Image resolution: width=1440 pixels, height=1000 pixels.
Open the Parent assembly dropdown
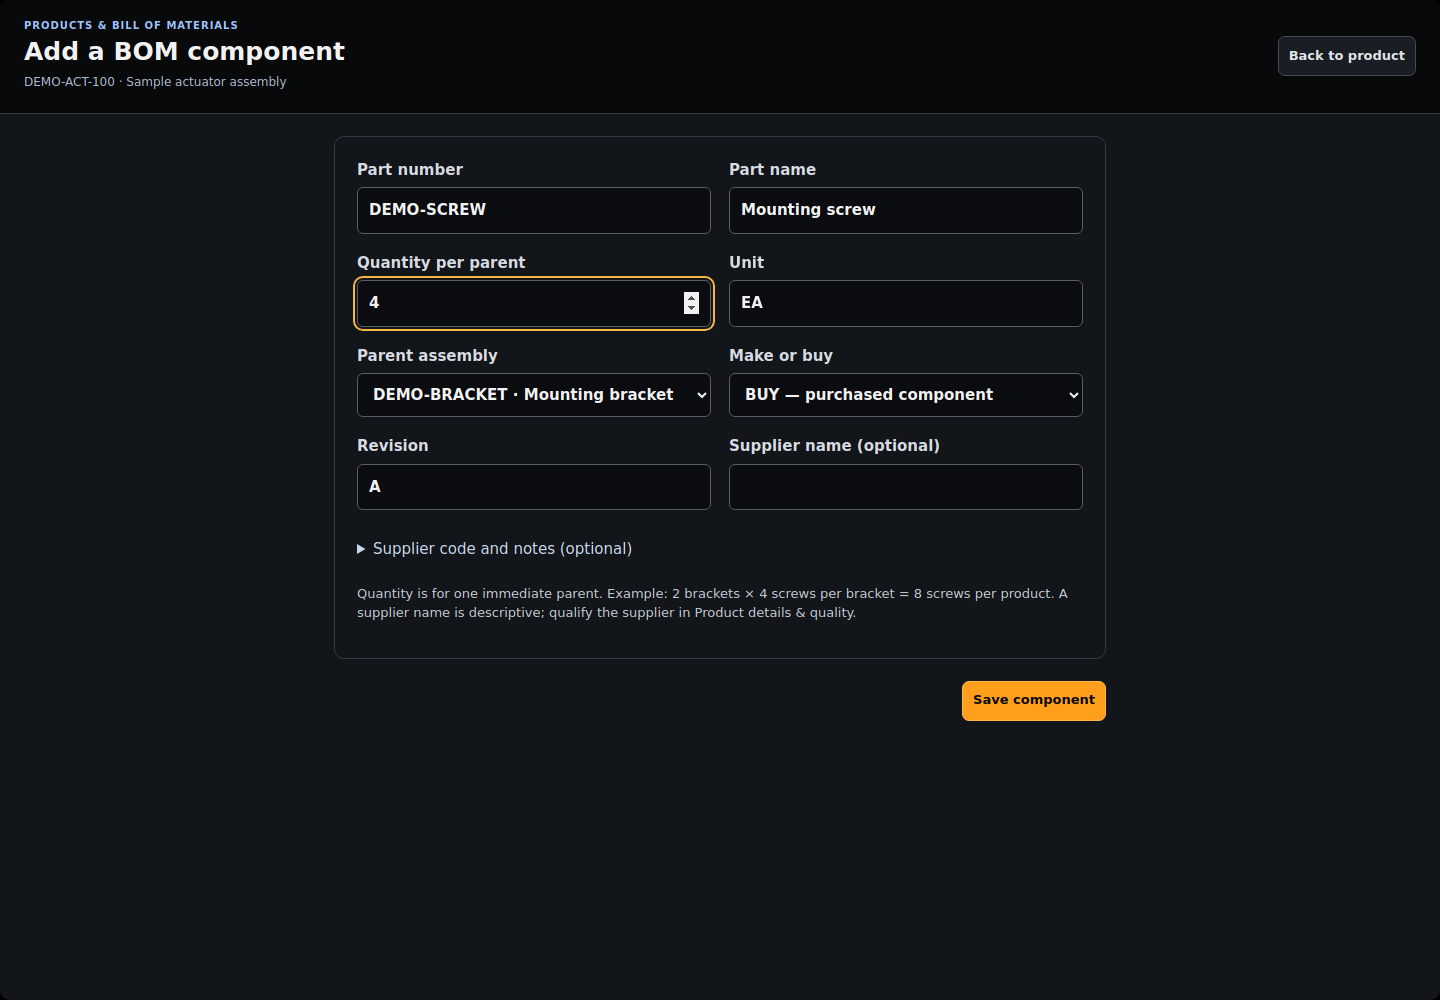(x=534, y=395)
